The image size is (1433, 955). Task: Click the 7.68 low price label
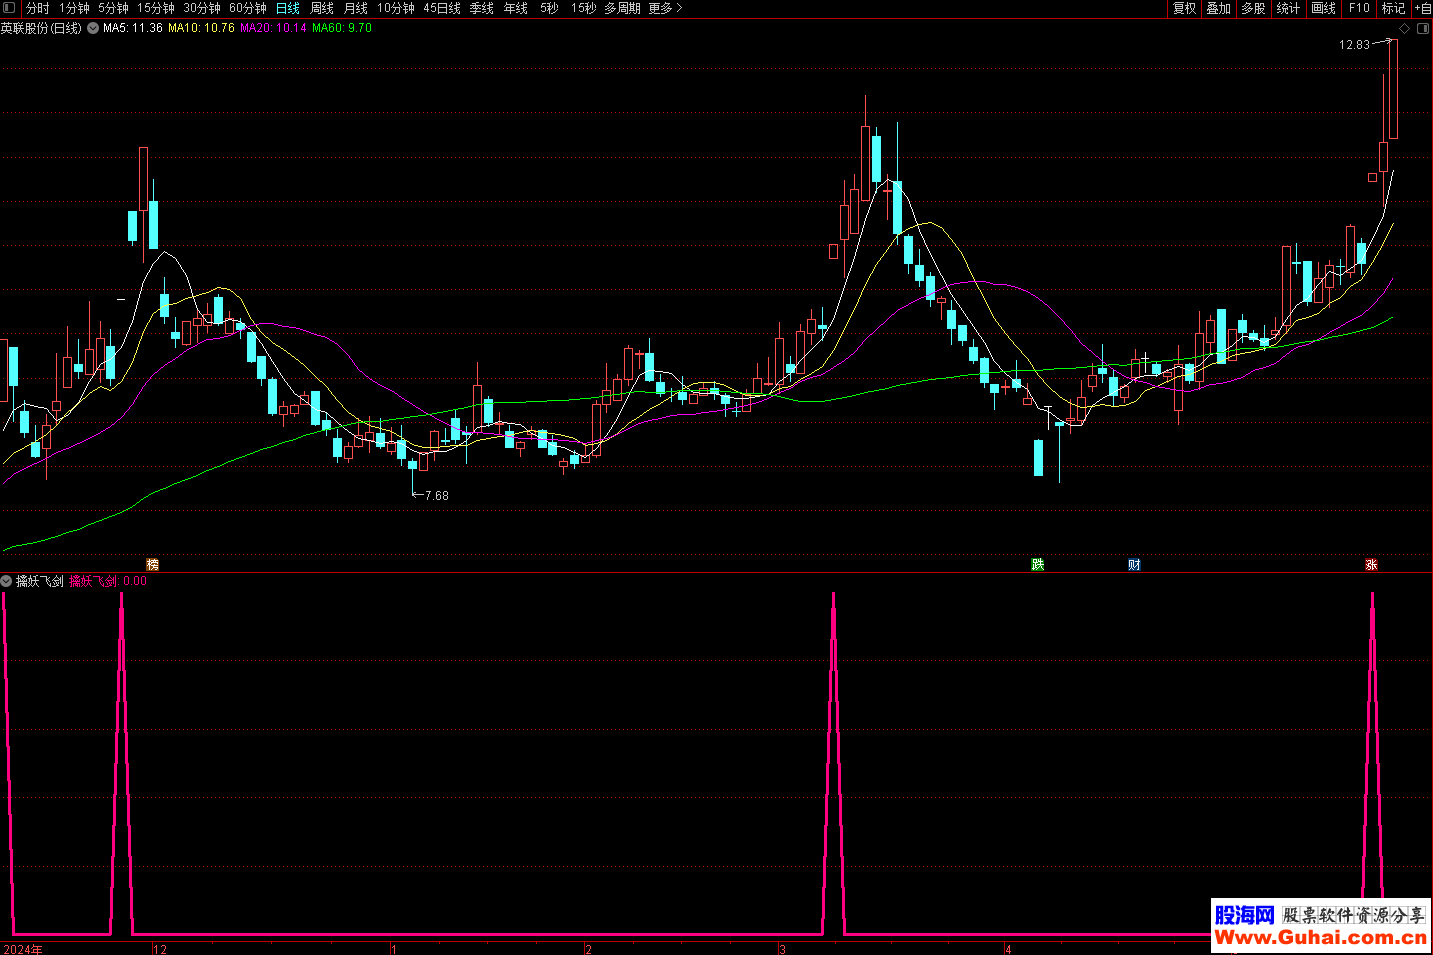click(437, 496)
